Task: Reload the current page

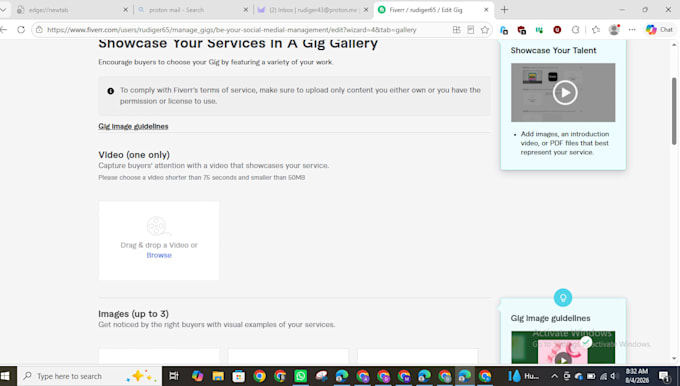Action: (x=21, y=29)
